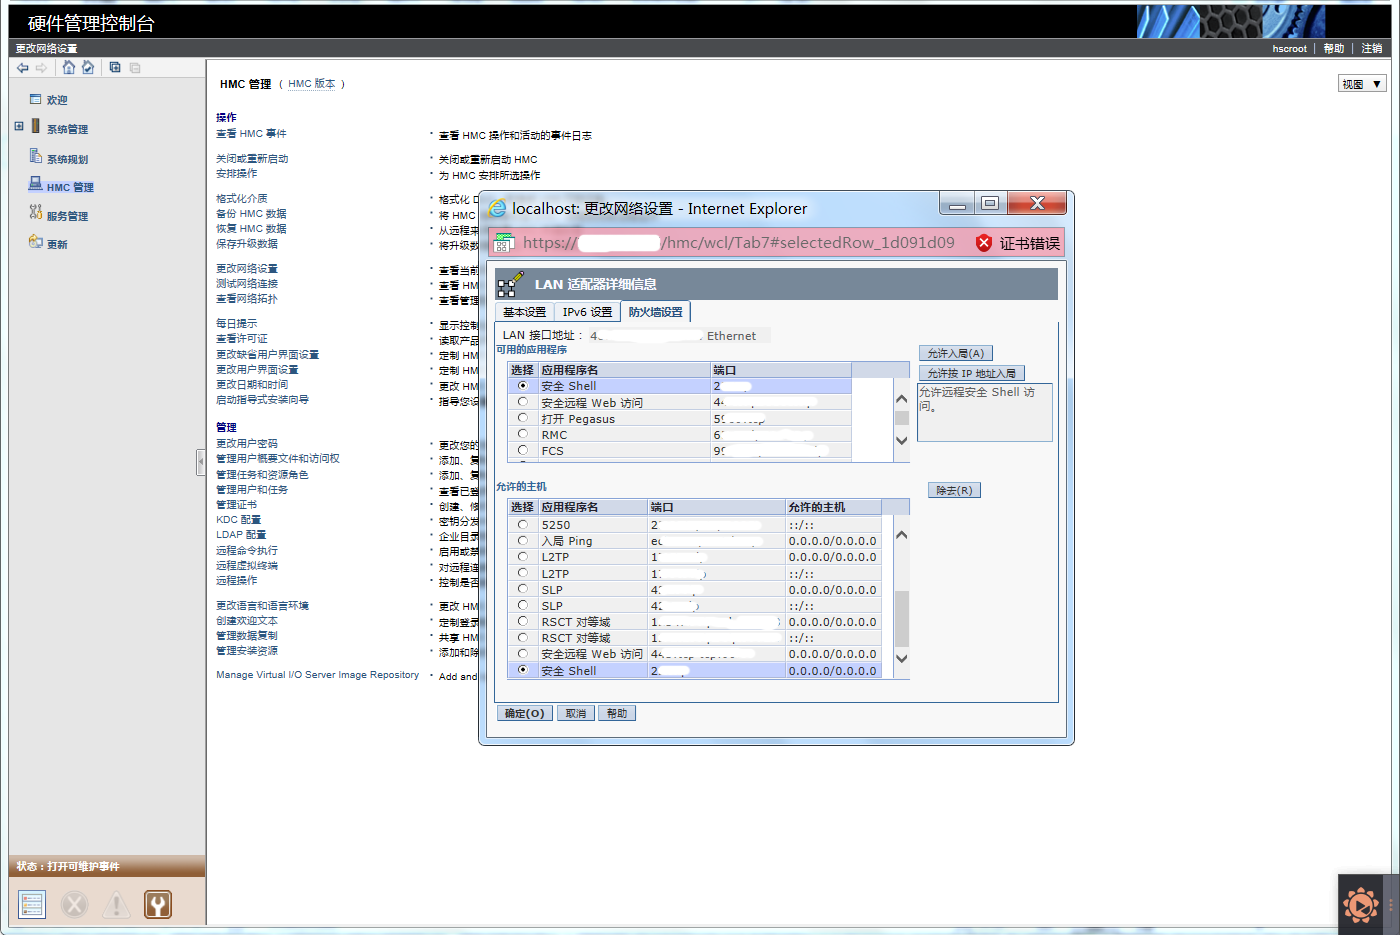Click the 更新 update icon in the sidebar
This screenshot has width=1400, height=935.
(36, 242)
